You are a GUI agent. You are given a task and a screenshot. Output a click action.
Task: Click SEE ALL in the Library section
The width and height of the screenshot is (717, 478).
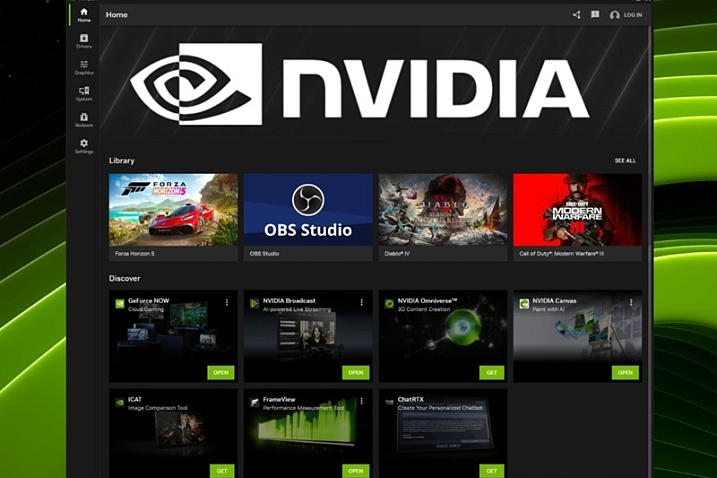click(625, 161)
